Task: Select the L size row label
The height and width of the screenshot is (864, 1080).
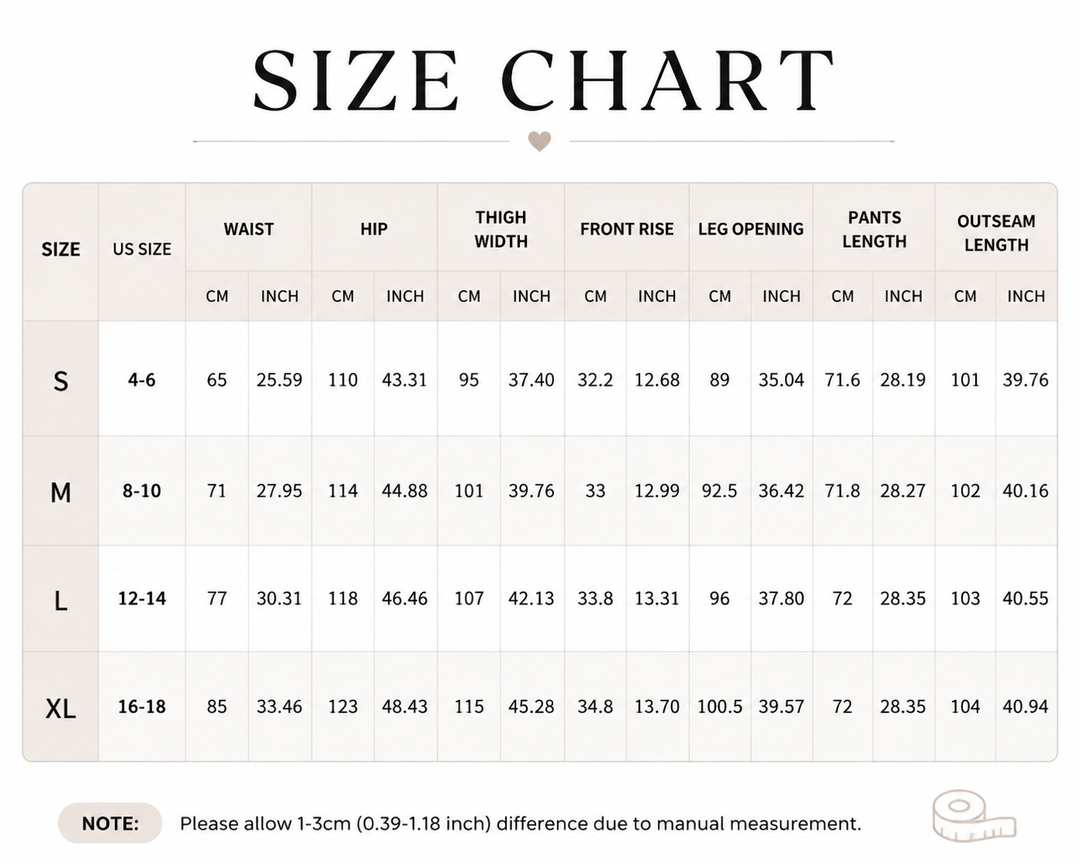Action: 61,601
